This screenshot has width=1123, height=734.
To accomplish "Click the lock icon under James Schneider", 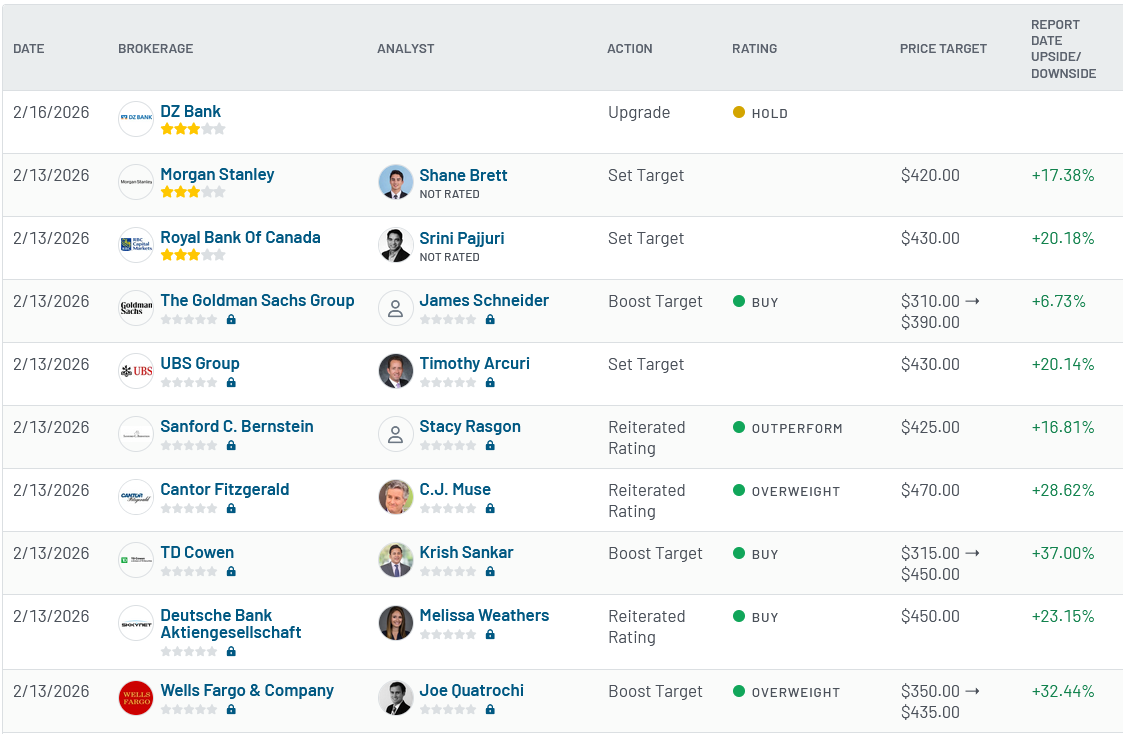I will click(490, 319).
